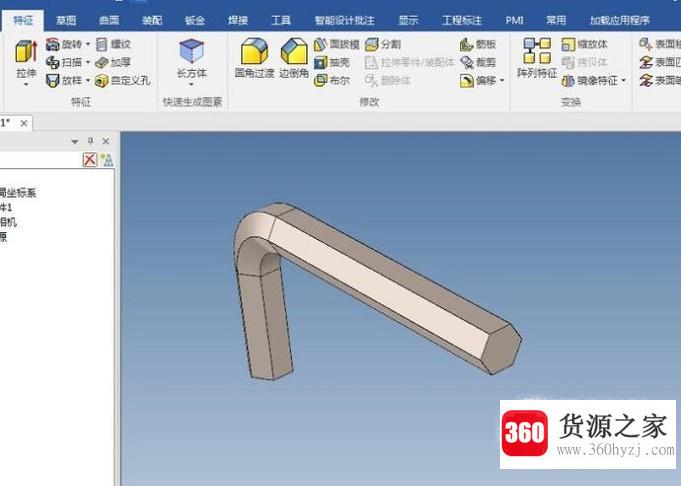Click the first 表面 tool icon at ribbon's right edge

pyautogui.click(x=646, y=44)
